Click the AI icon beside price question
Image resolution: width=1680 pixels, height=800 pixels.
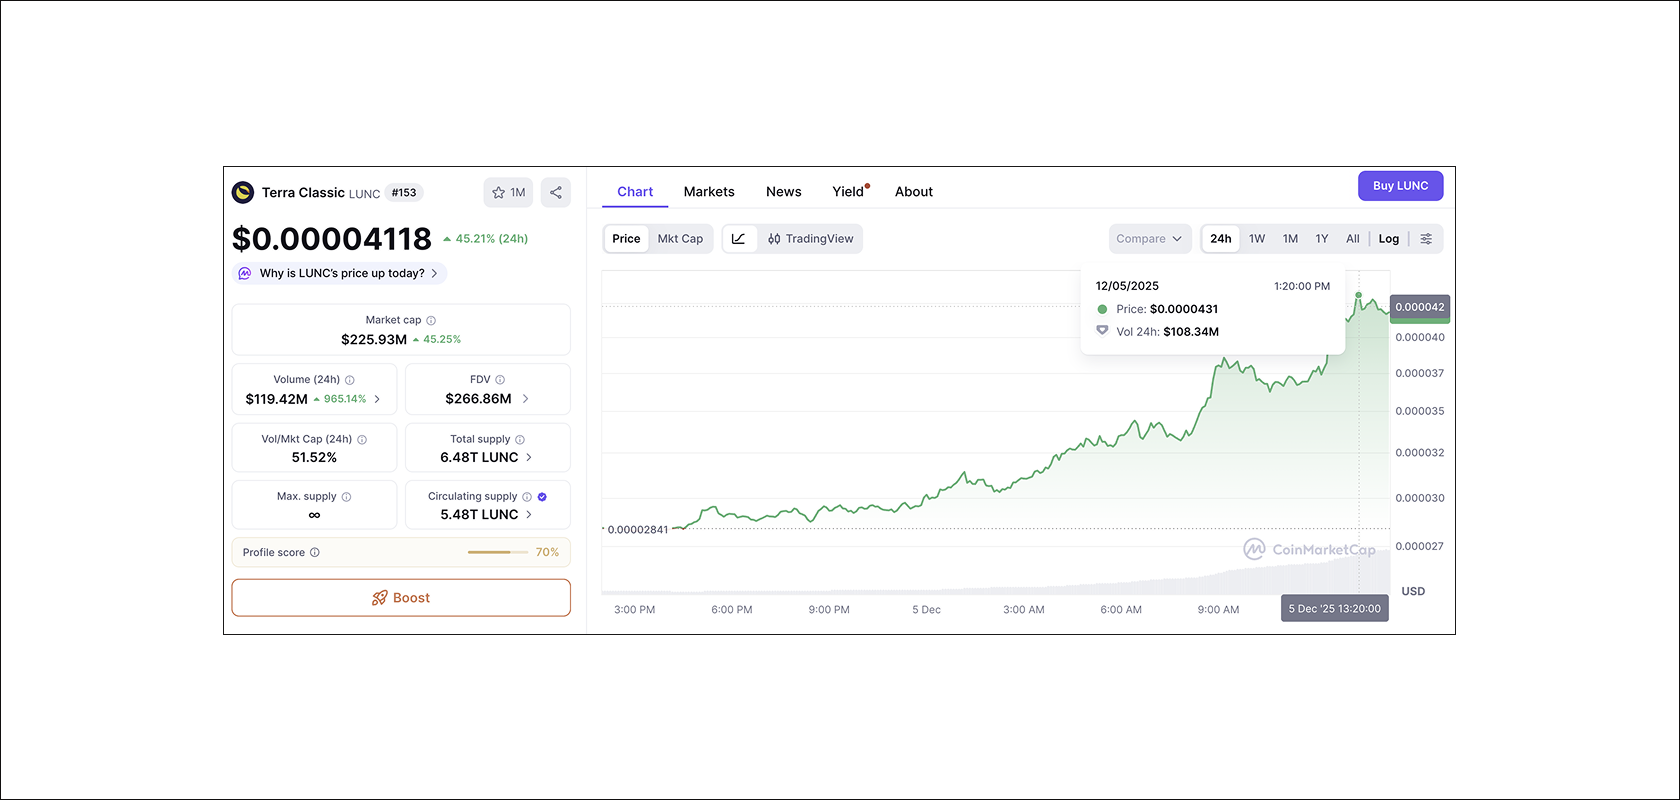pos(245,273)
